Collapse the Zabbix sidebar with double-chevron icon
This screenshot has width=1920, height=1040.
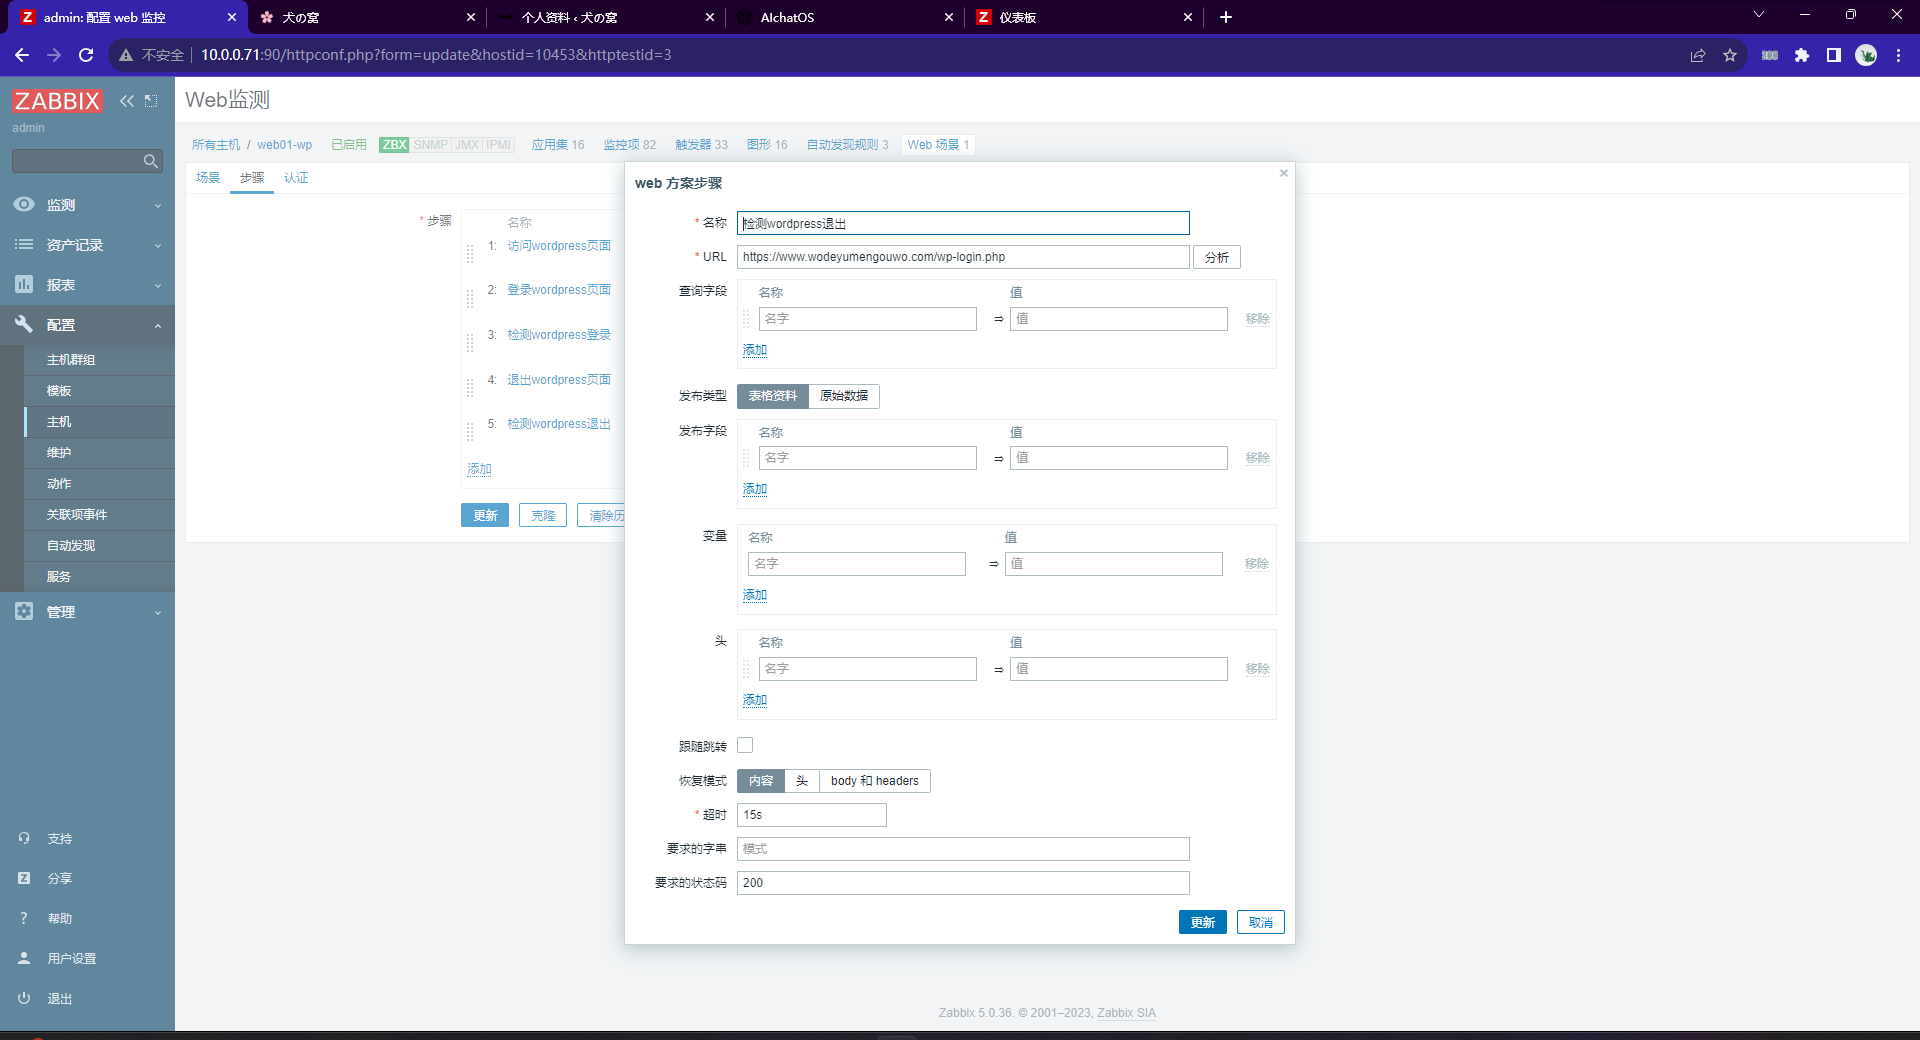coord(127,101)
